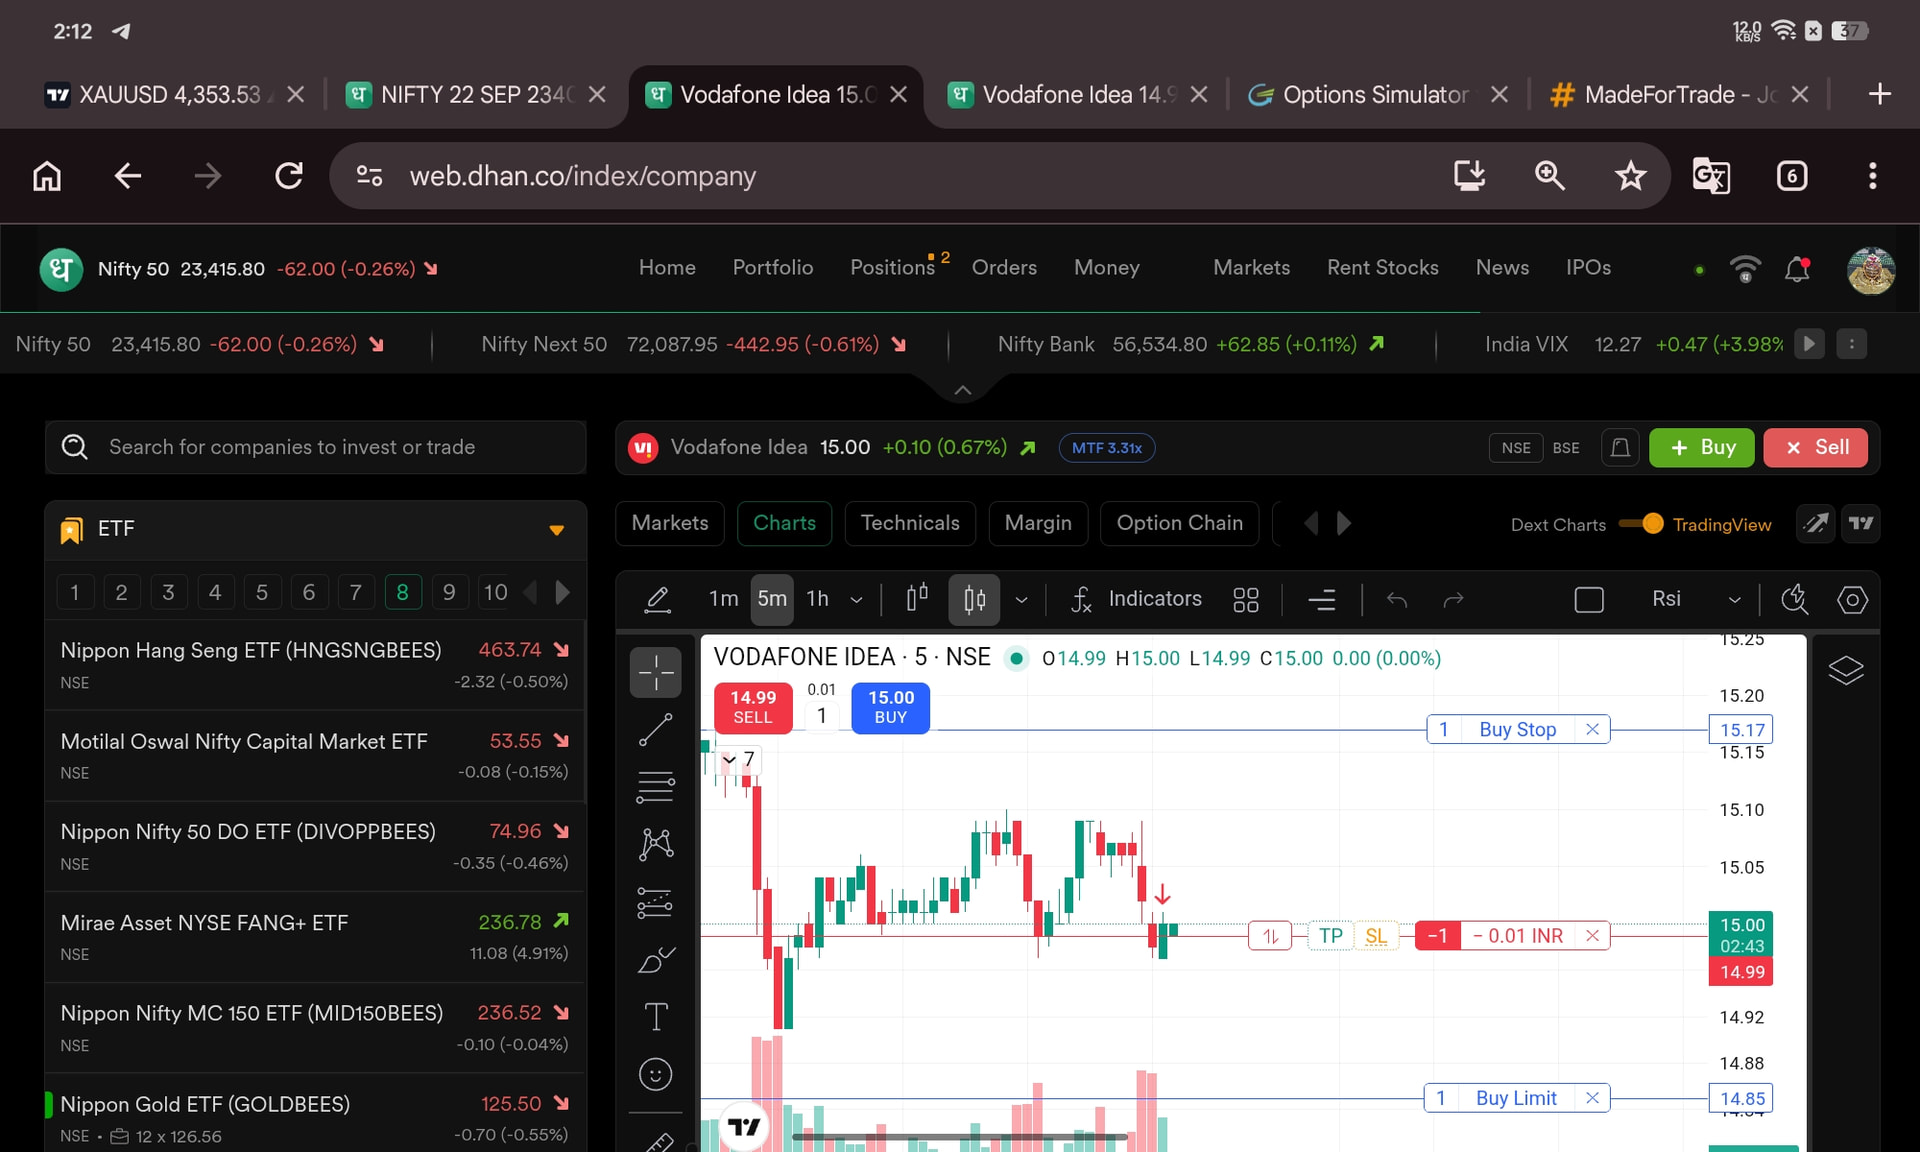Select the 1m timeframe
Screen dimensions: 1920x1152
click(x=723, y=598)
